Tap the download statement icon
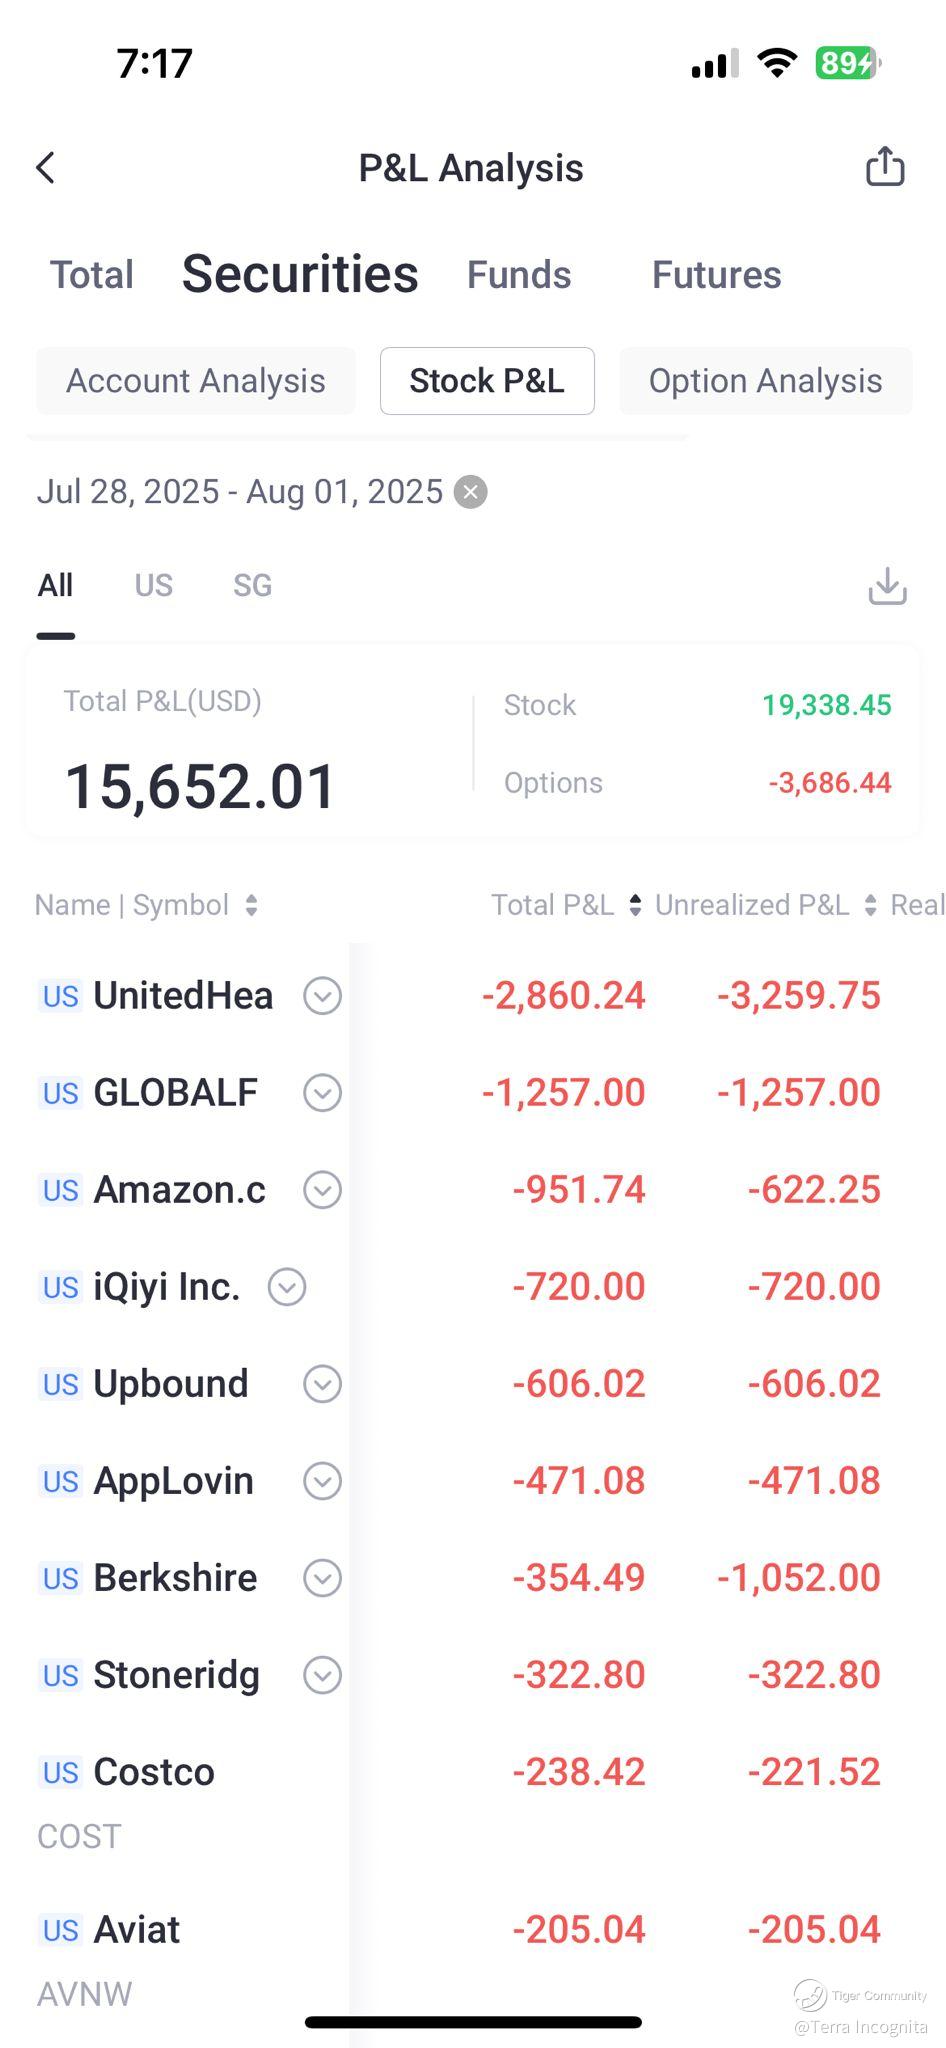 887,586
